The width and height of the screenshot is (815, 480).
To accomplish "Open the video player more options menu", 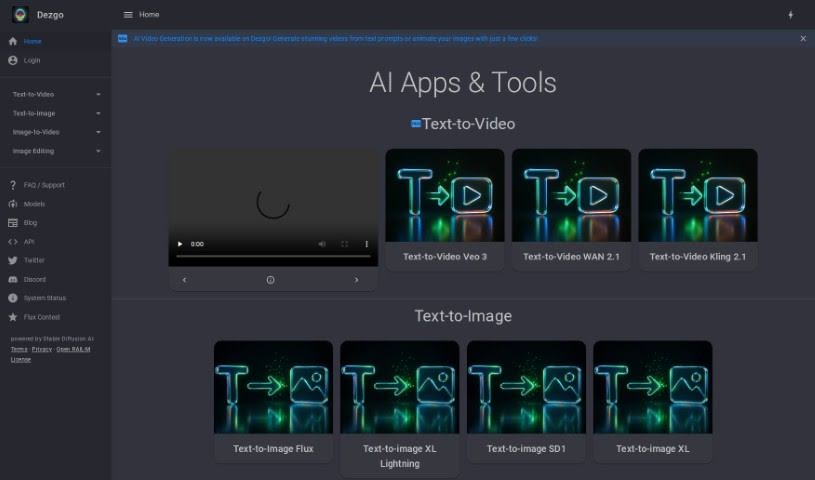I will (x=366, y=244).
